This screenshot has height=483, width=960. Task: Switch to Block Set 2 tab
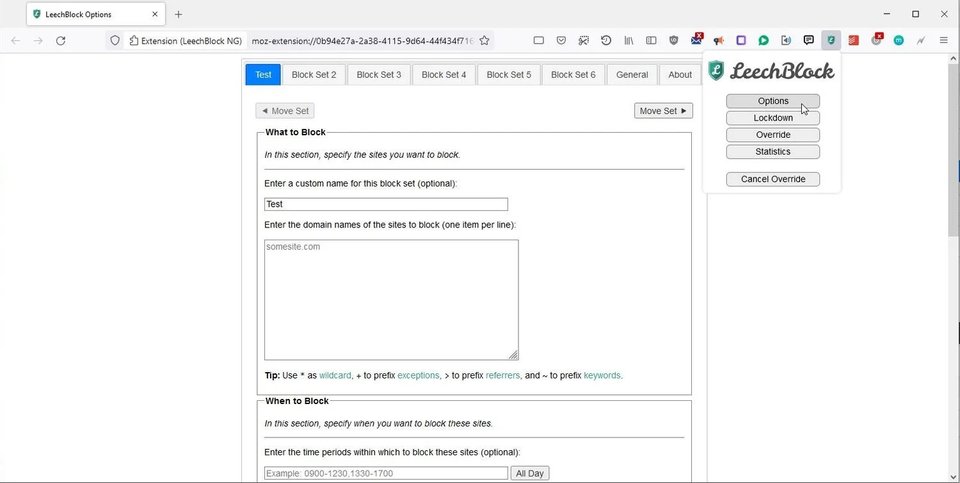314,75
